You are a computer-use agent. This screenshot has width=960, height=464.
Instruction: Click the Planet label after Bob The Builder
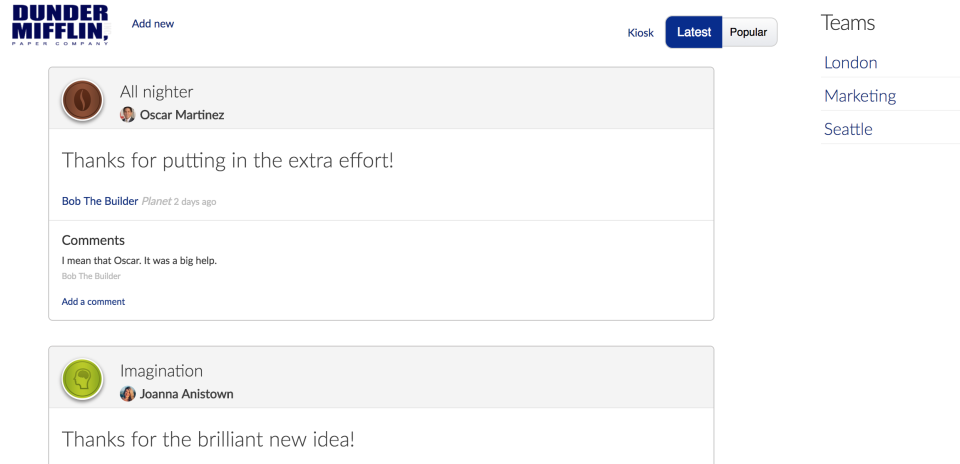[156, 201]
